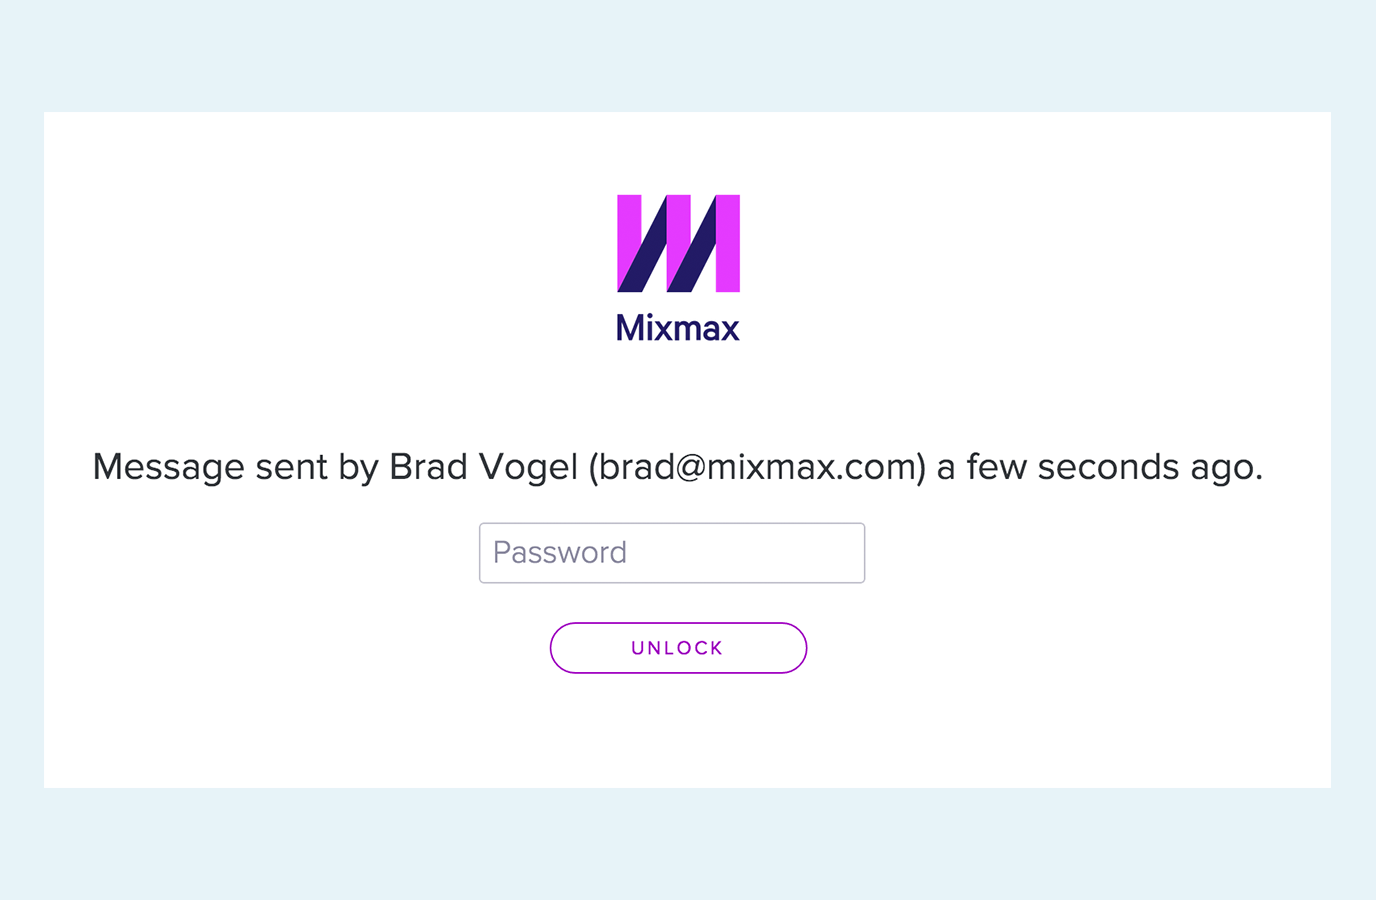Click the leftmost pink bar of the Mixmax logo
1376x900 pixels.
tap(628, 230)
